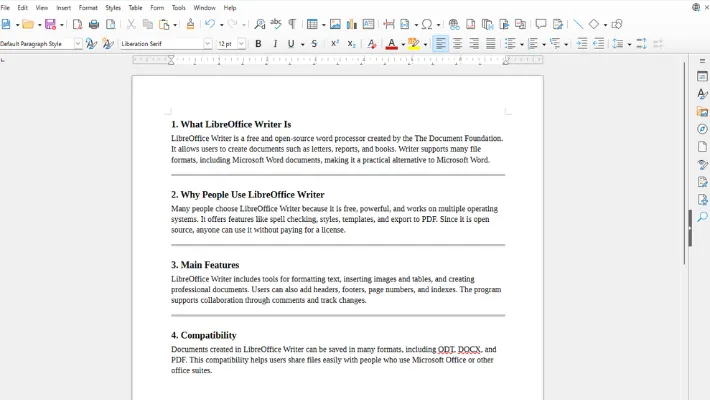Open the Styles menu
The image size is (710, 400).
point(113,8)
